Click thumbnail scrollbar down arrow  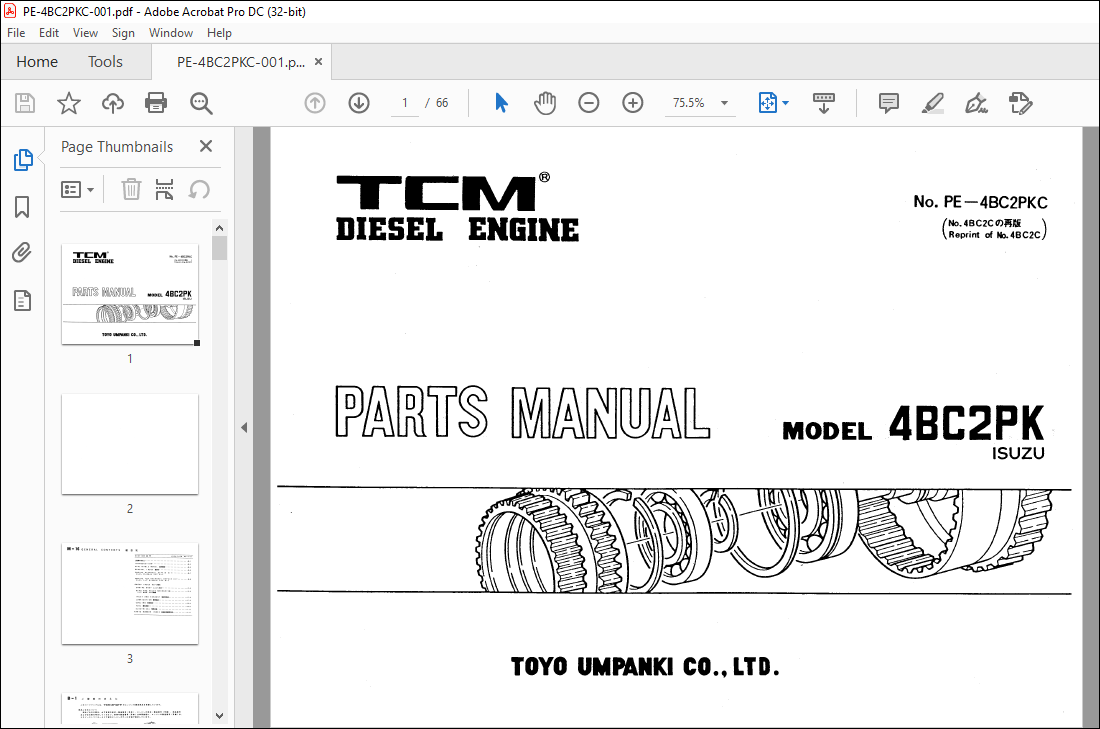220,716
